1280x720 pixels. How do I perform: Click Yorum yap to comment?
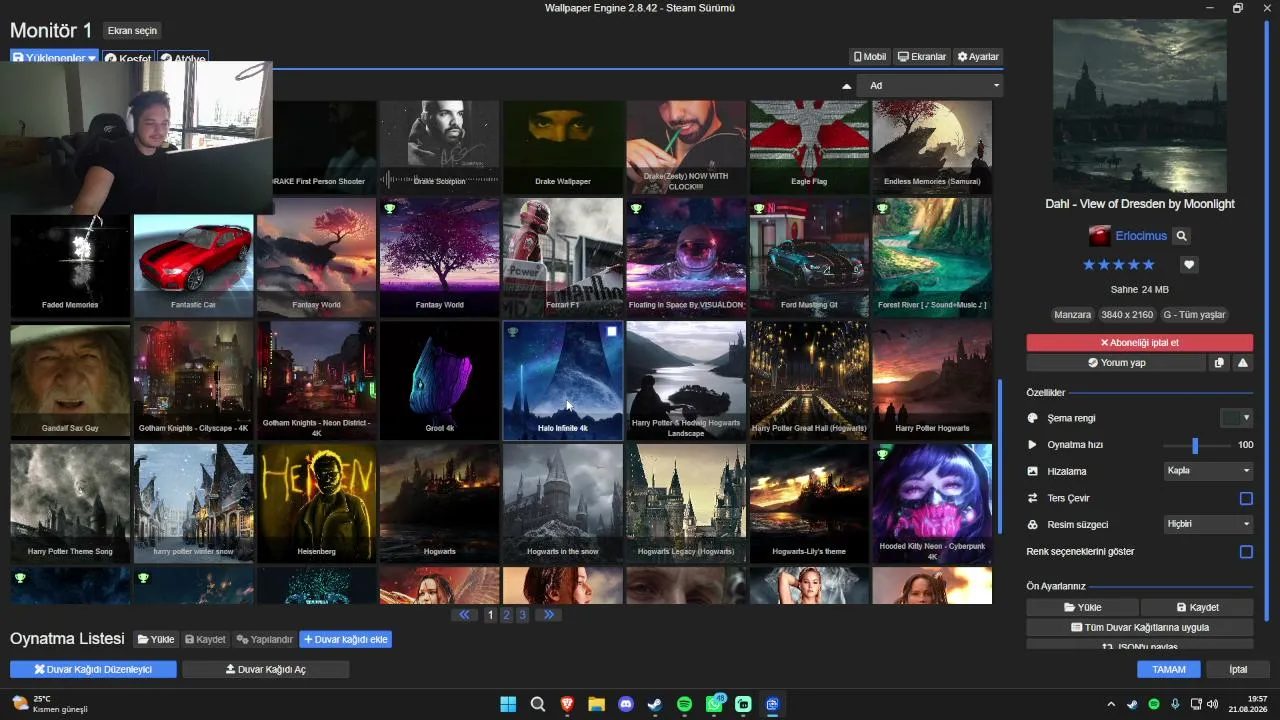point(1117,363)
